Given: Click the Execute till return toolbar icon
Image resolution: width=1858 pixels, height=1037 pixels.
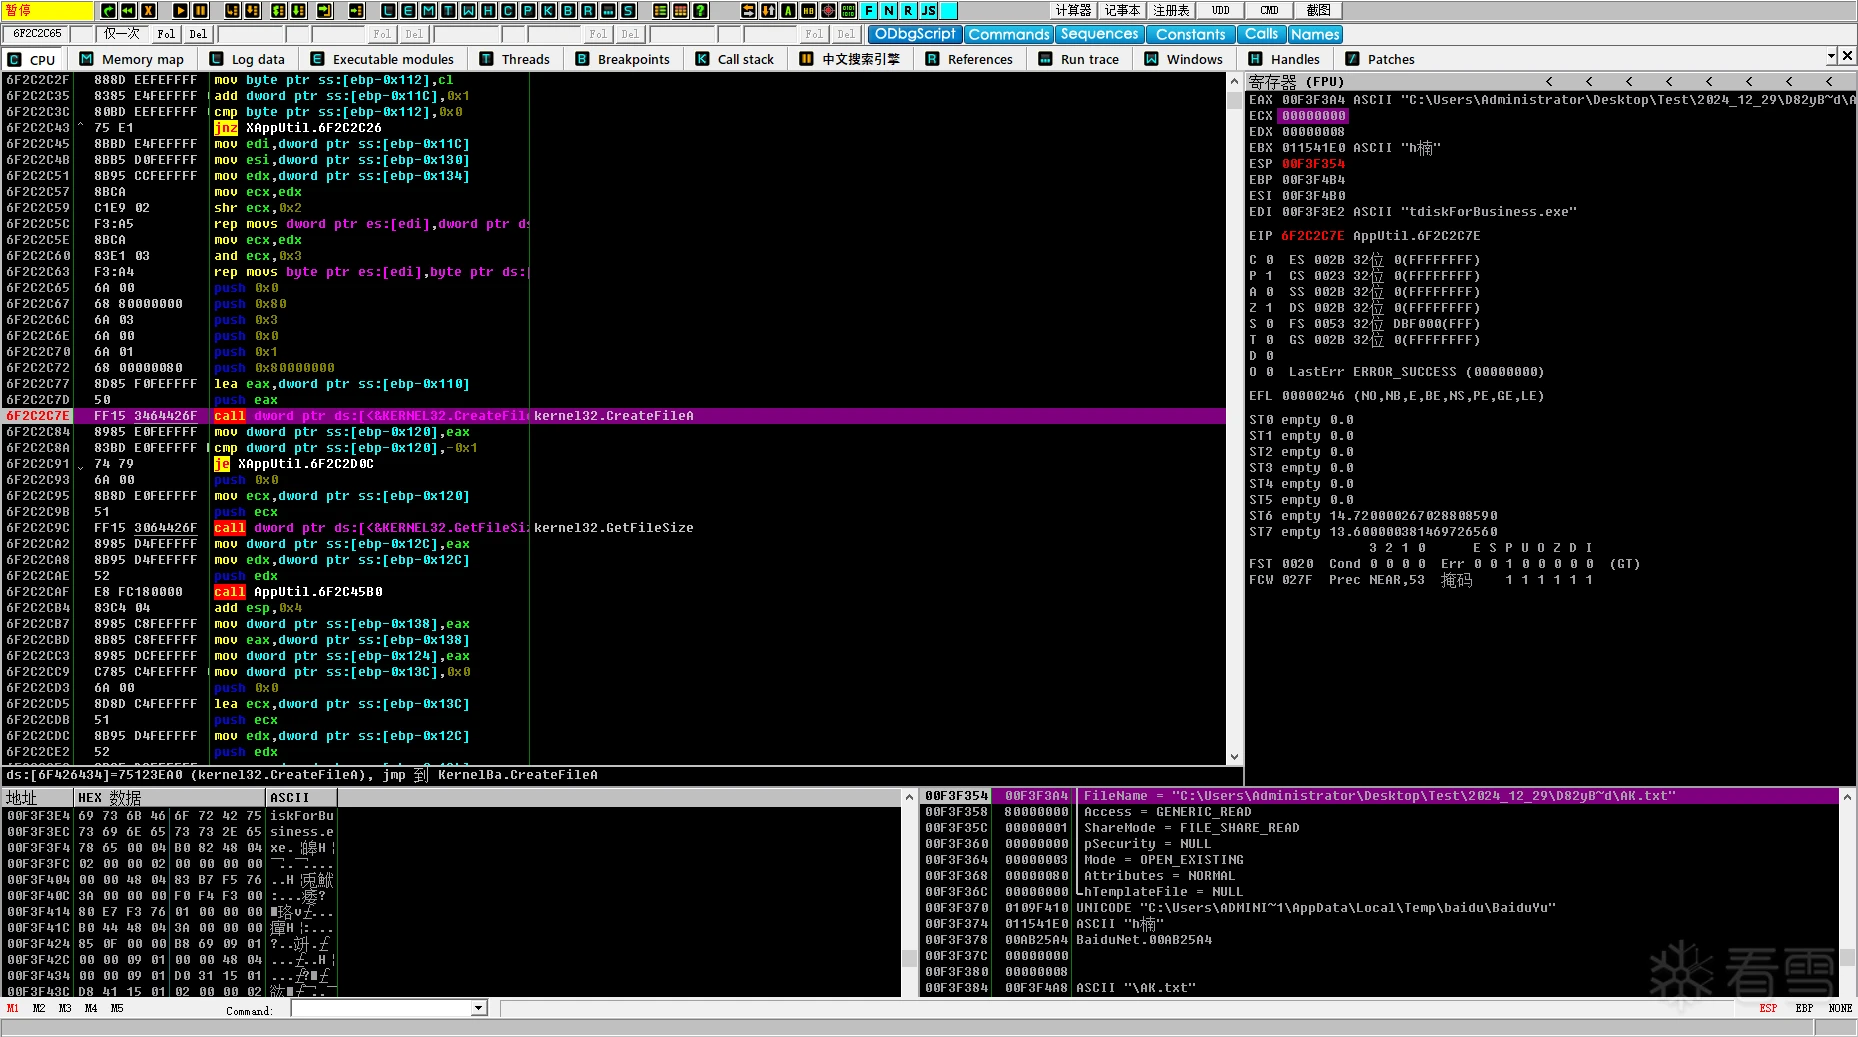Looking at the screenshot, I should coord(325,10).
